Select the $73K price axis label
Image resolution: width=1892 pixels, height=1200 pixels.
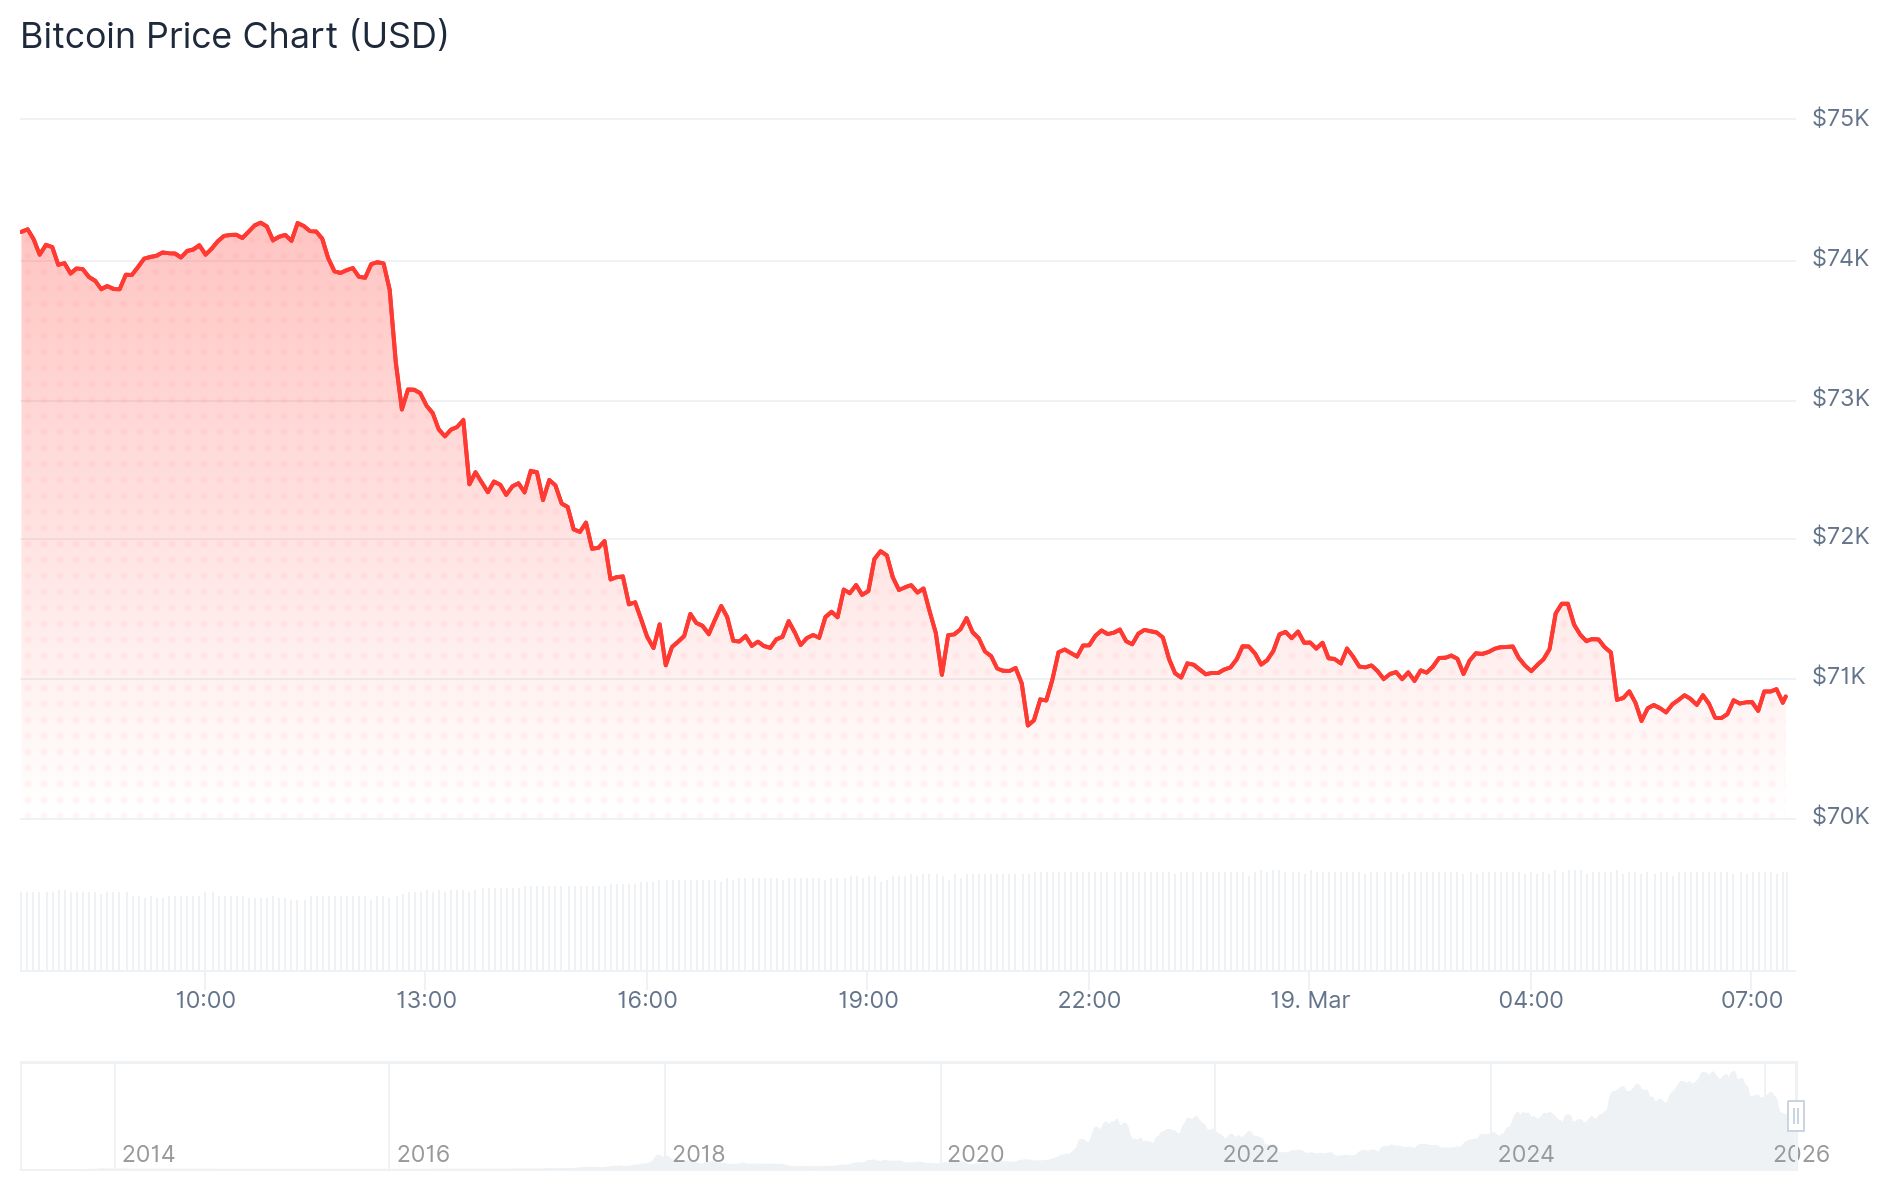[x=1840, y=398]
